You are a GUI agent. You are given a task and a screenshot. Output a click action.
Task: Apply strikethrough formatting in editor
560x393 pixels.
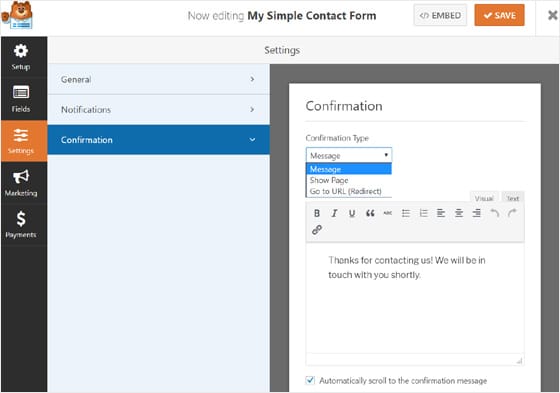tap(388, 213)
